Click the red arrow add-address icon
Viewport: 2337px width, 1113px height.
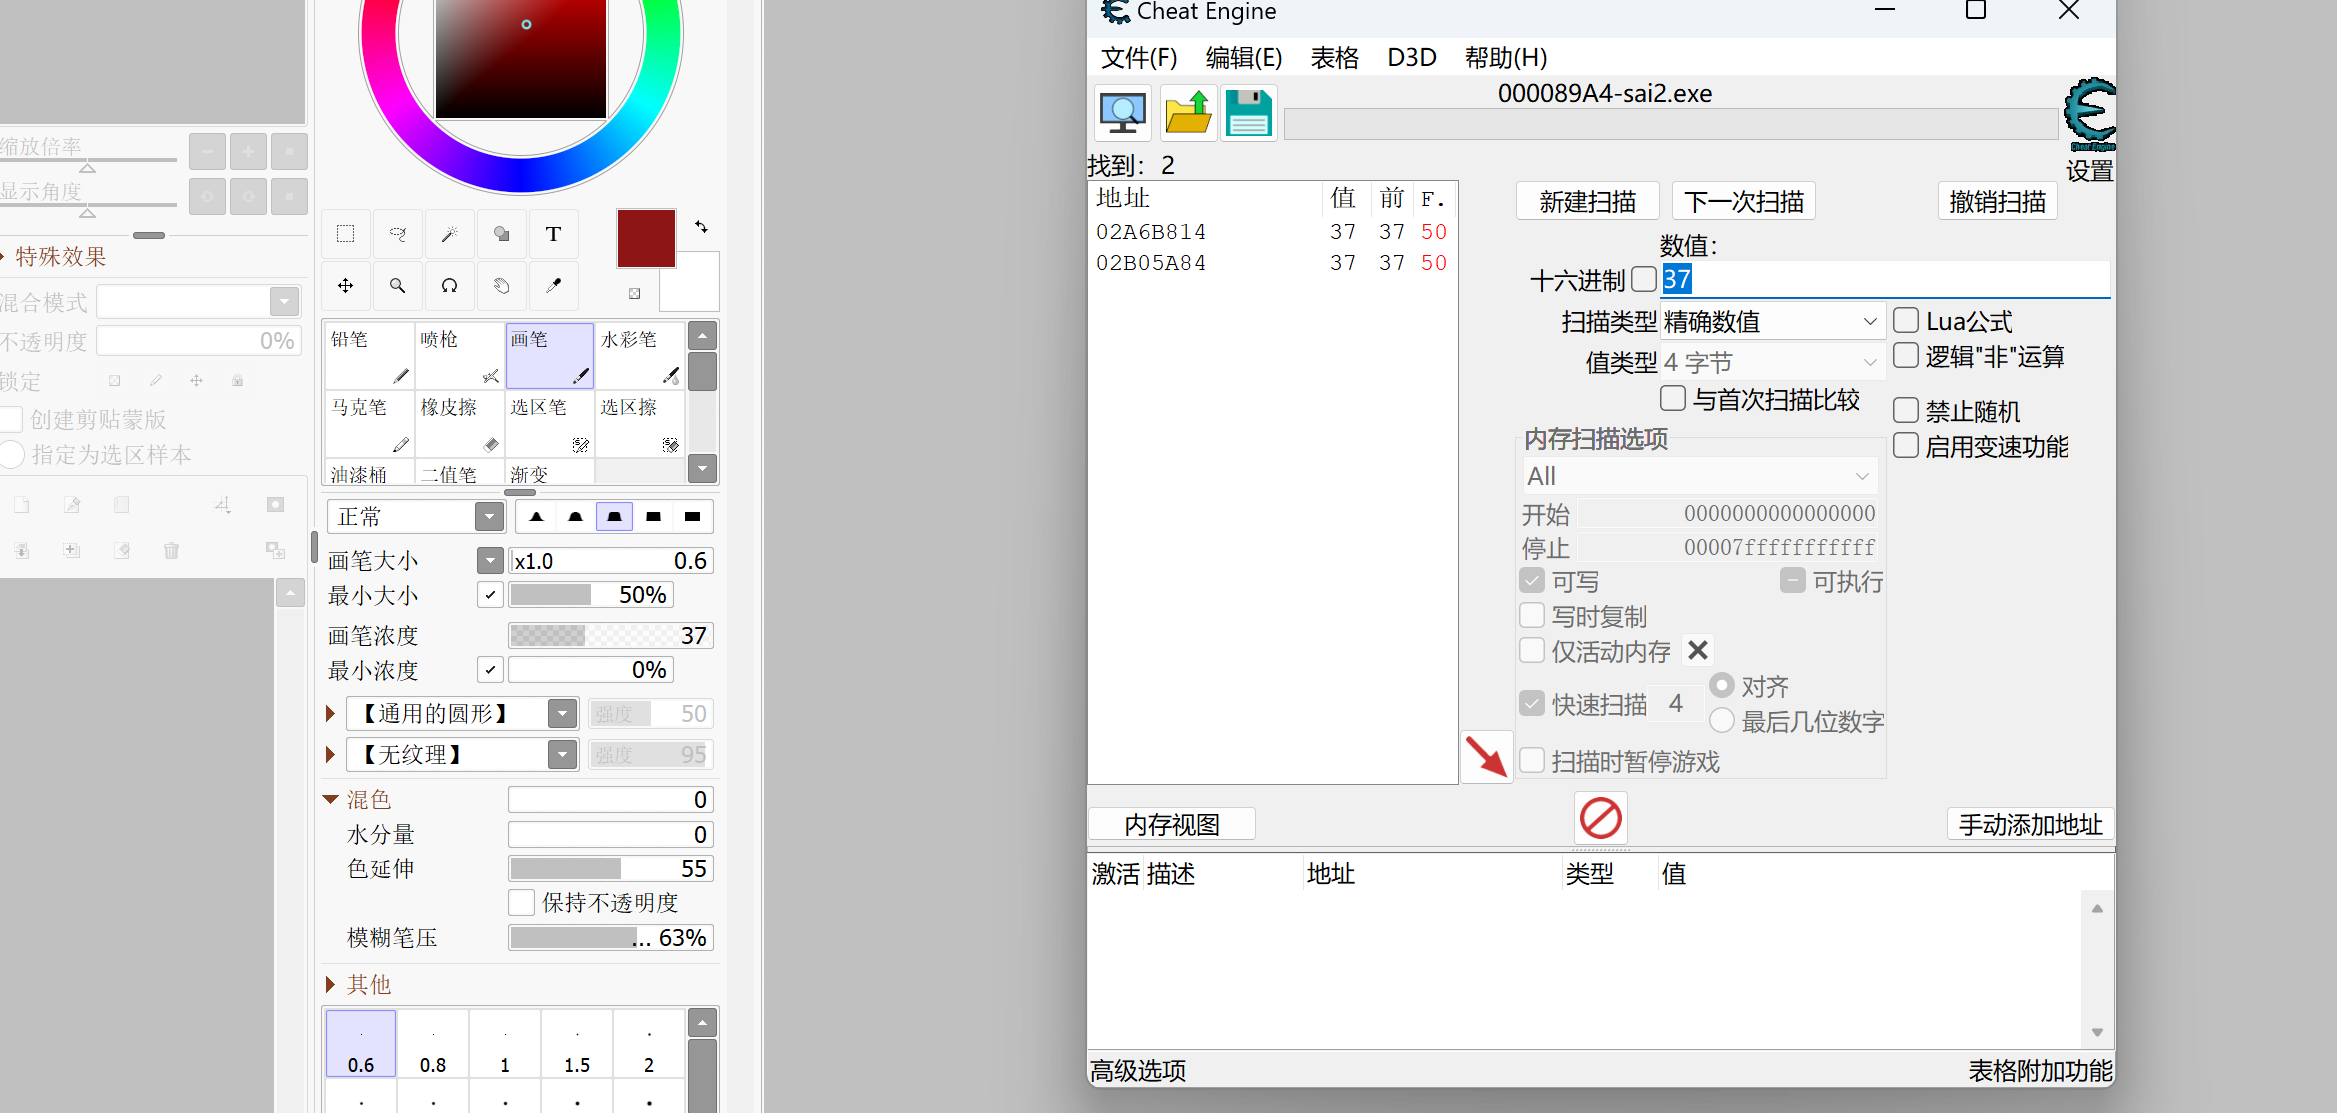(1486, 756)
